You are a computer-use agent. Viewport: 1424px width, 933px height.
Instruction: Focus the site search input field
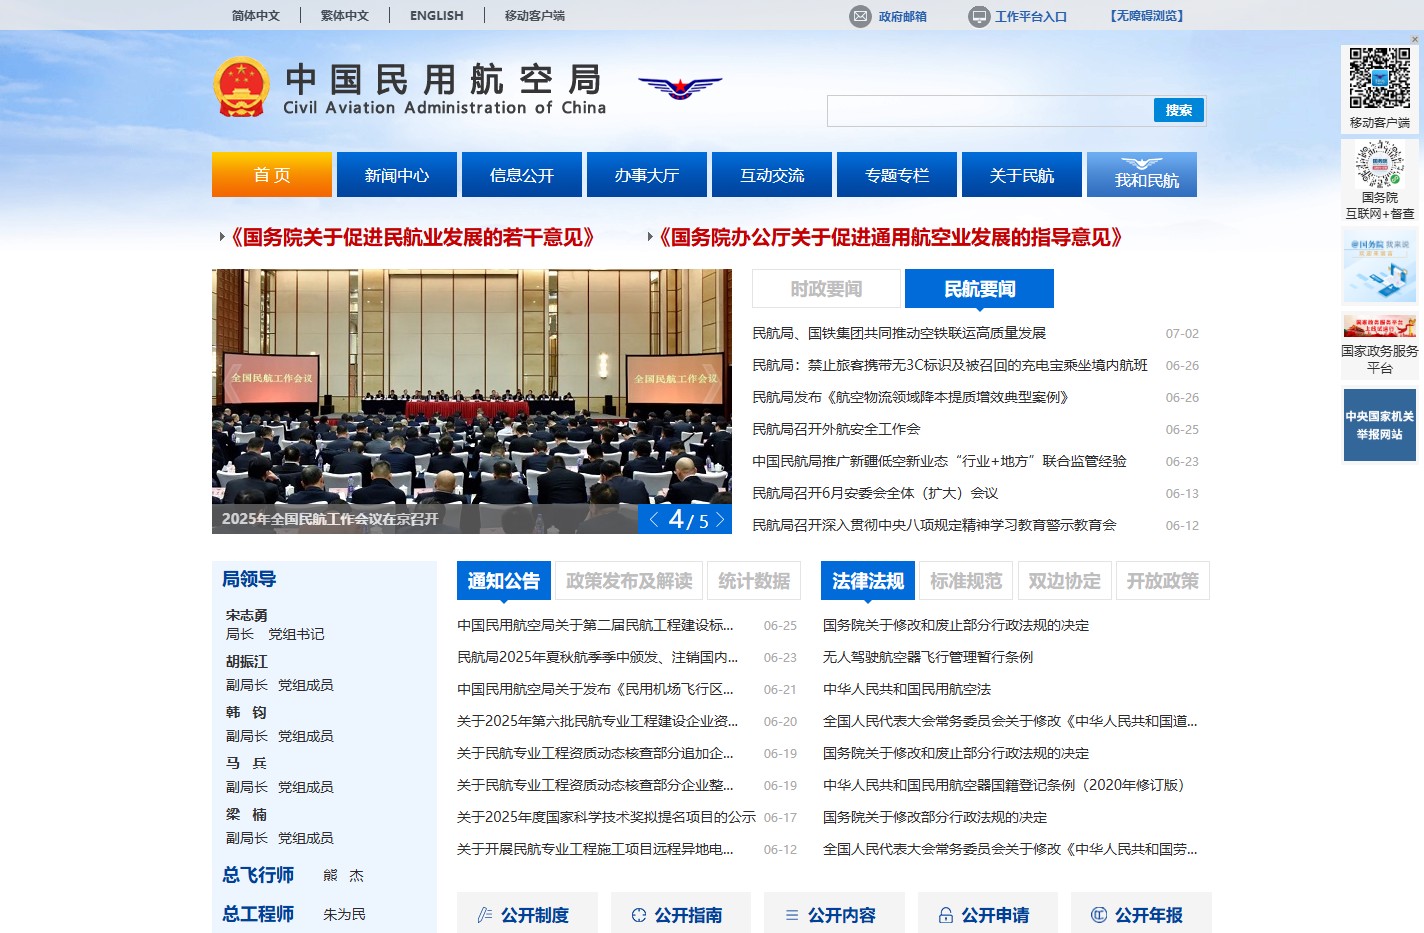990,110
